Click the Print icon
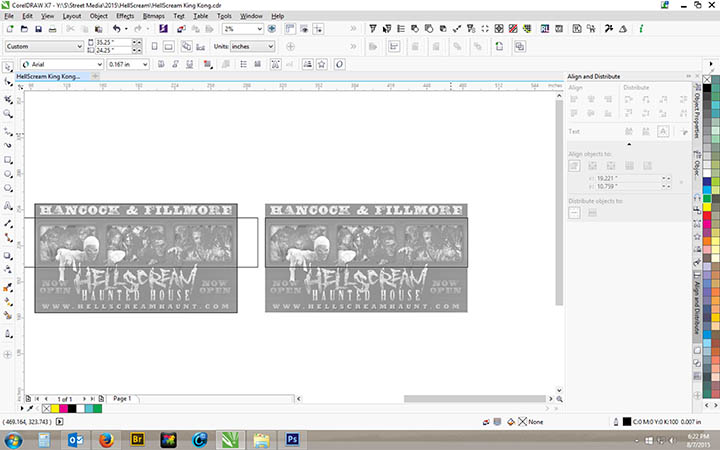 pos(53,29)
